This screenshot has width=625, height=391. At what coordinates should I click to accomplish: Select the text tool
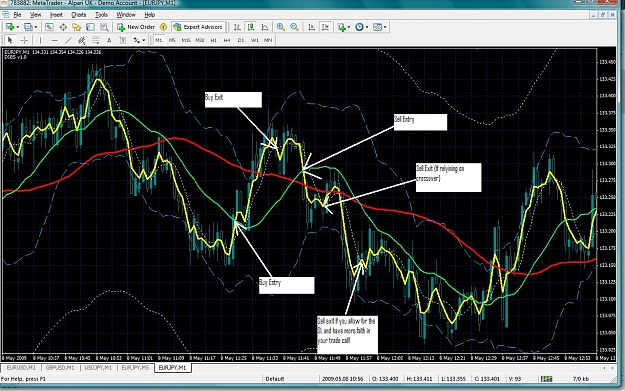point(109,40)
